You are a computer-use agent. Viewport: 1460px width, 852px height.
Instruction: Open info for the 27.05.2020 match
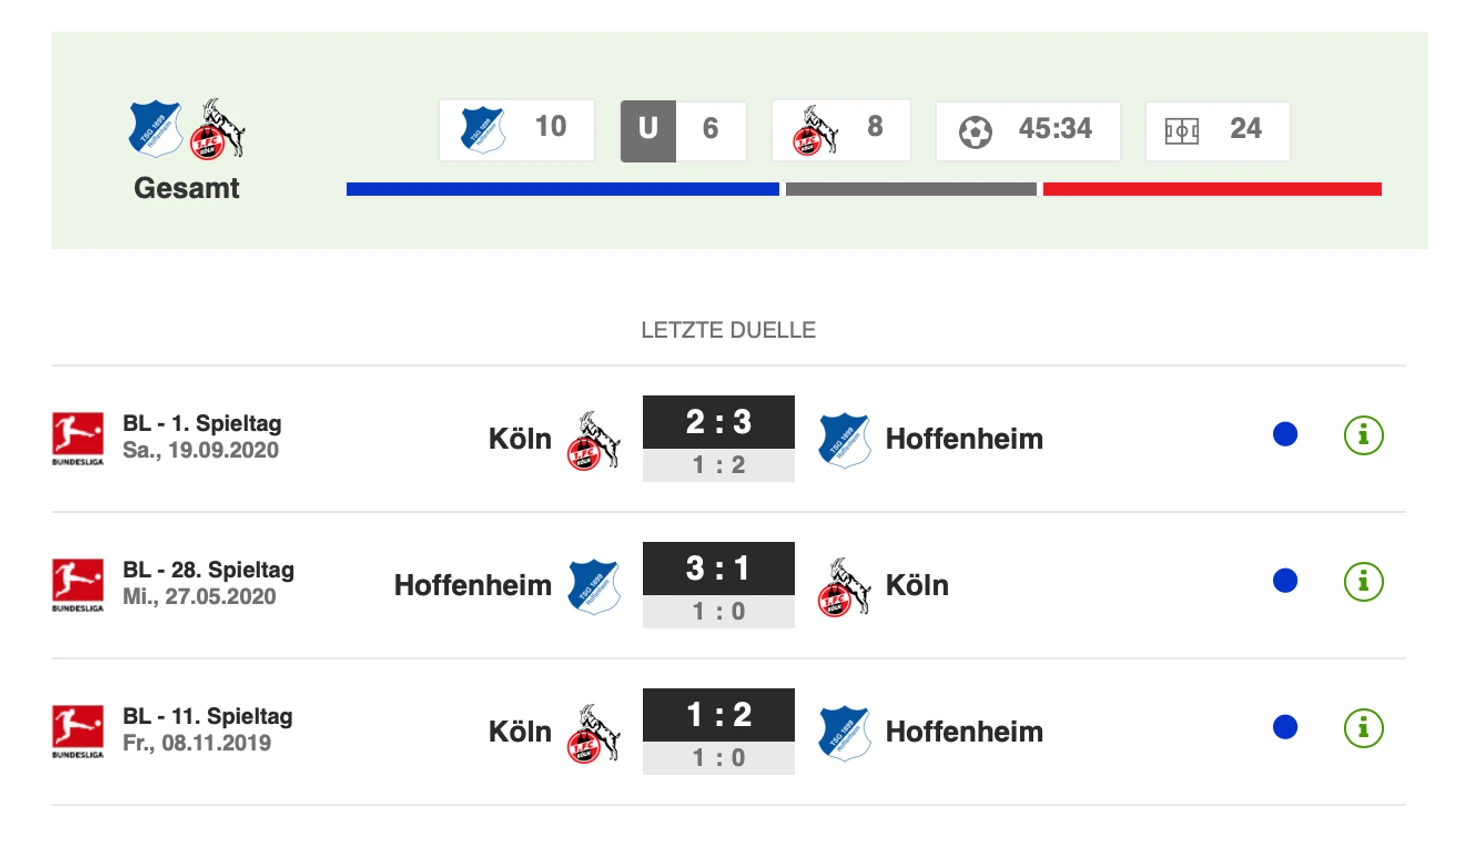tap(1363, 581)
